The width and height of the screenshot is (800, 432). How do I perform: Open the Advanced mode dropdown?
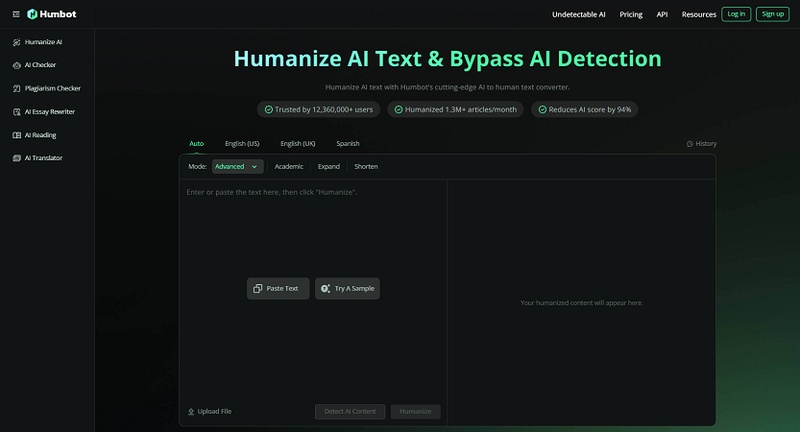click(238, 167)
